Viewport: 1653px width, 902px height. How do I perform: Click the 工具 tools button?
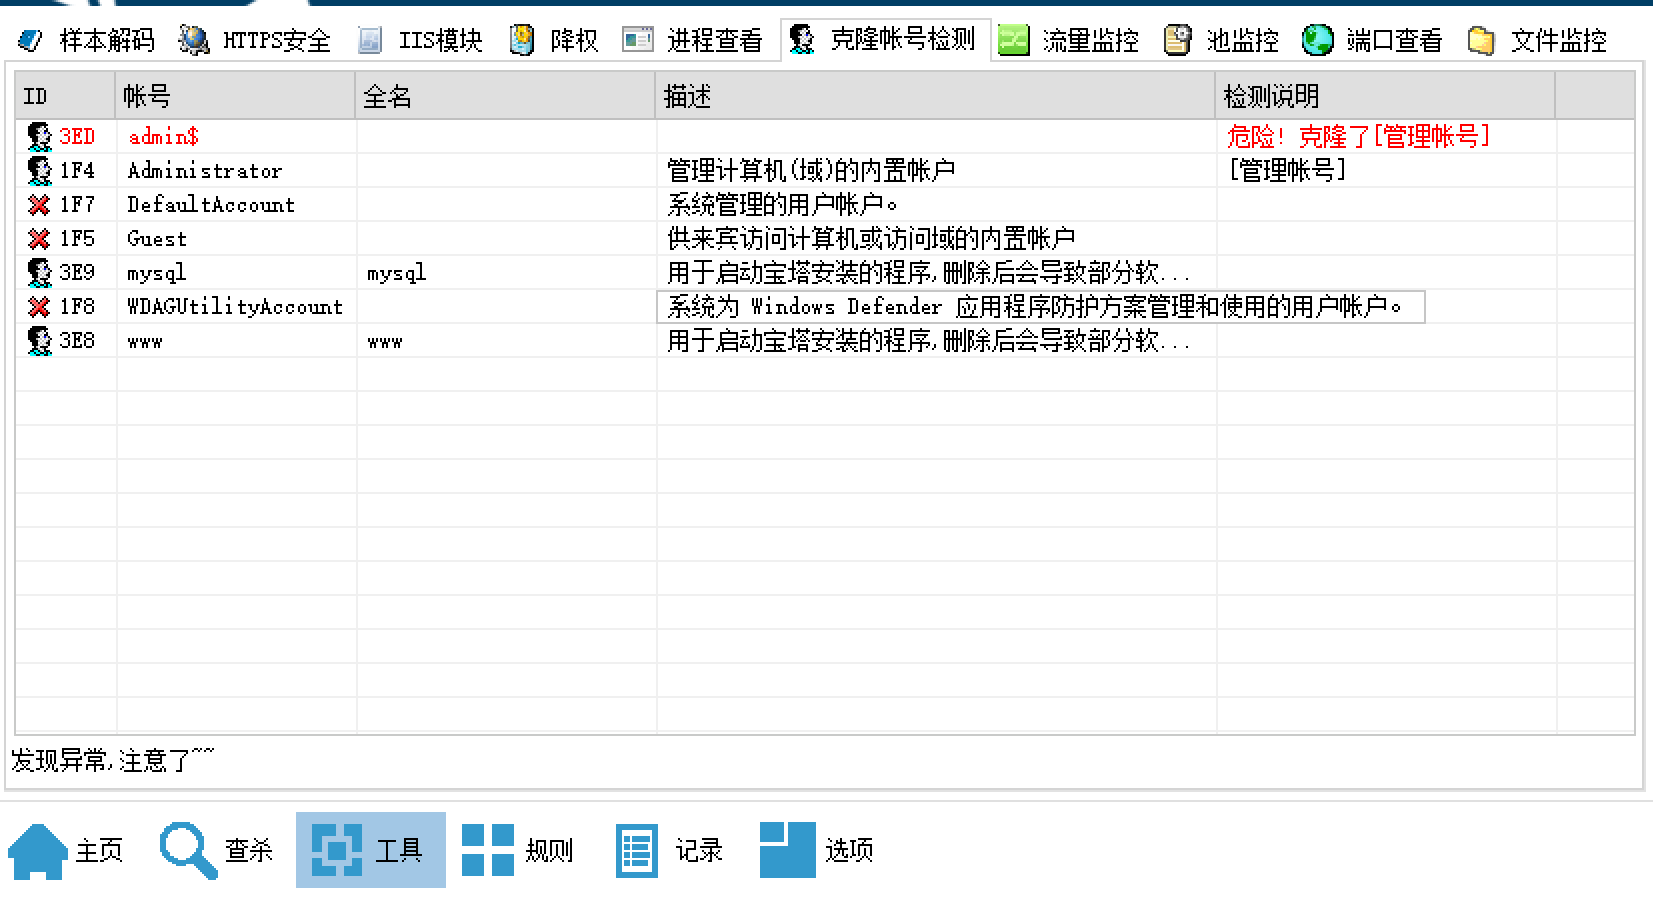[370, 850]
